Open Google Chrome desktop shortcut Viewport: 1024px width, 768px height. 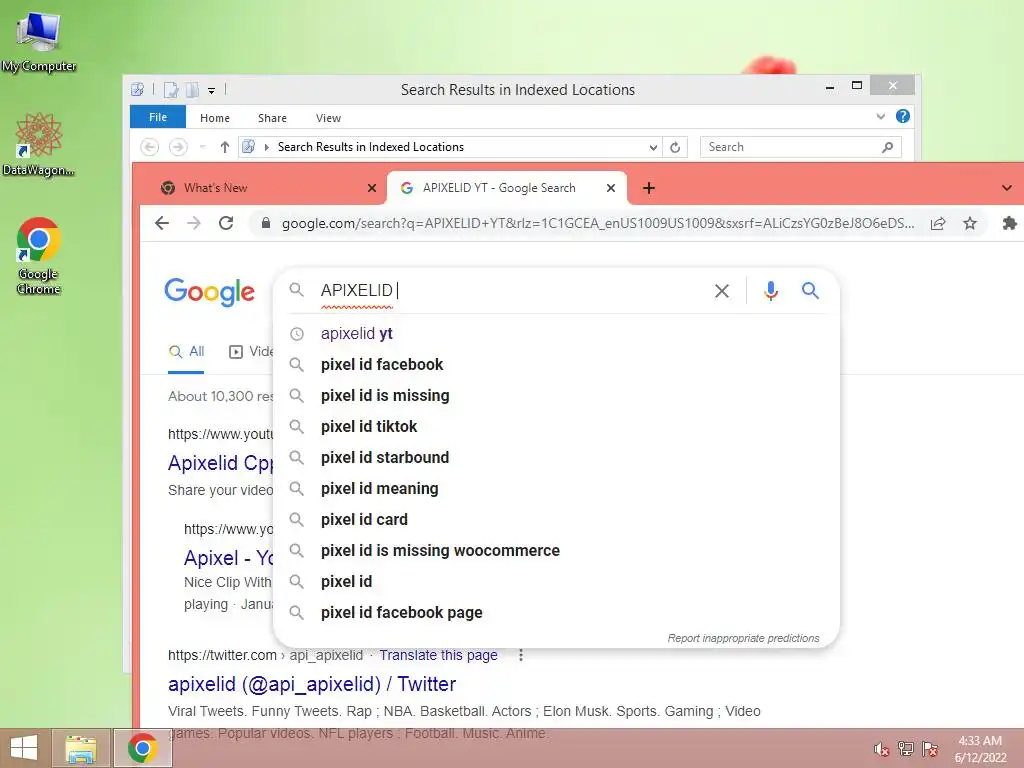pos(39,255)
